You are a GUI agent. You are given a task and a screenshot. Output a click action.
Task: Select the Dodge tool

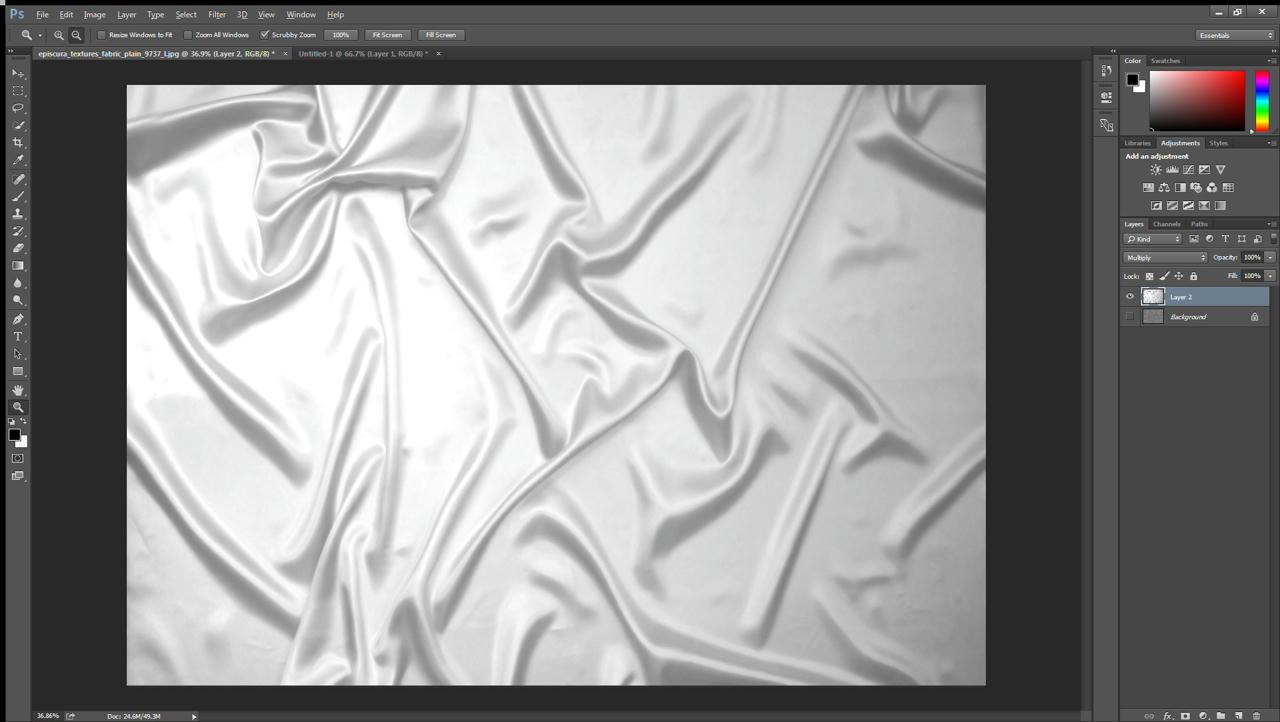[x=18, y=300]
